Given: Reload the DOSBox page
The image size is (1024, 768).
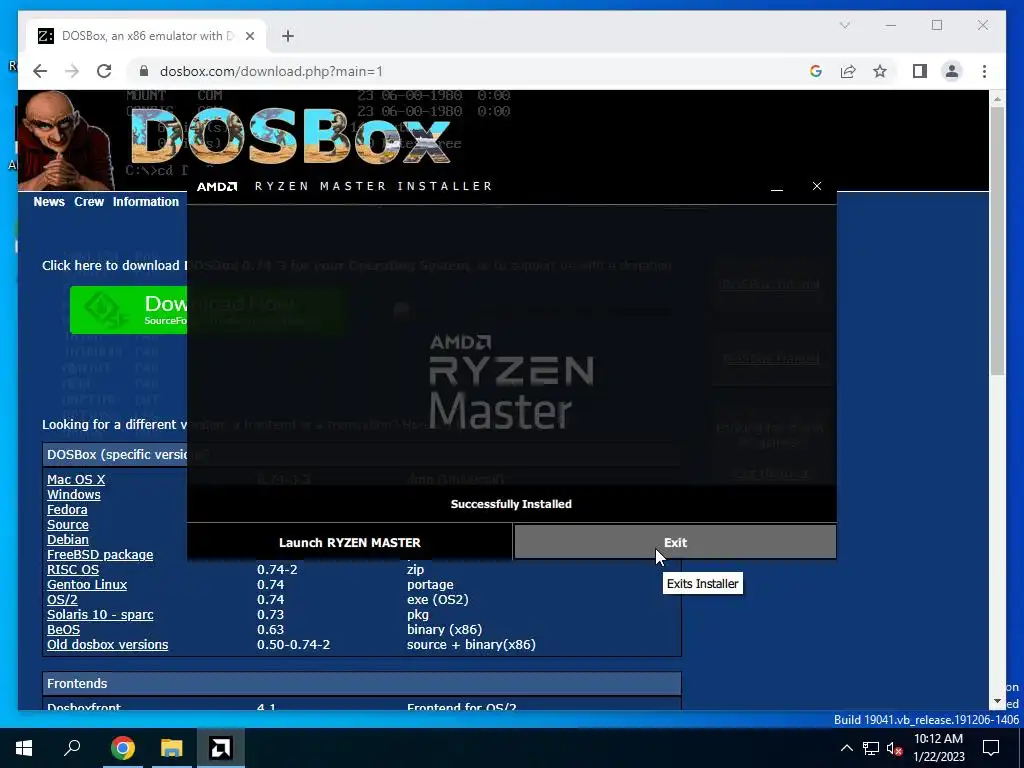Looking at the screenshot, I should click(x=104, y=71).
